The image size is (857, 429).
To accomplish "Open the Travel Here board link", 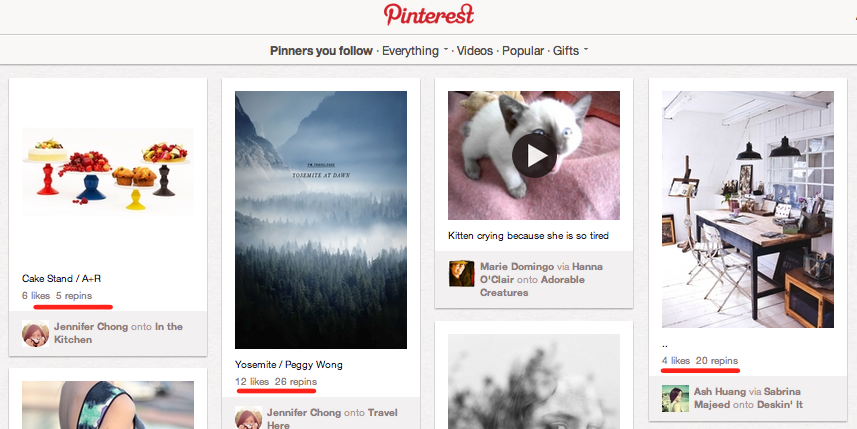I will (332, 419).
